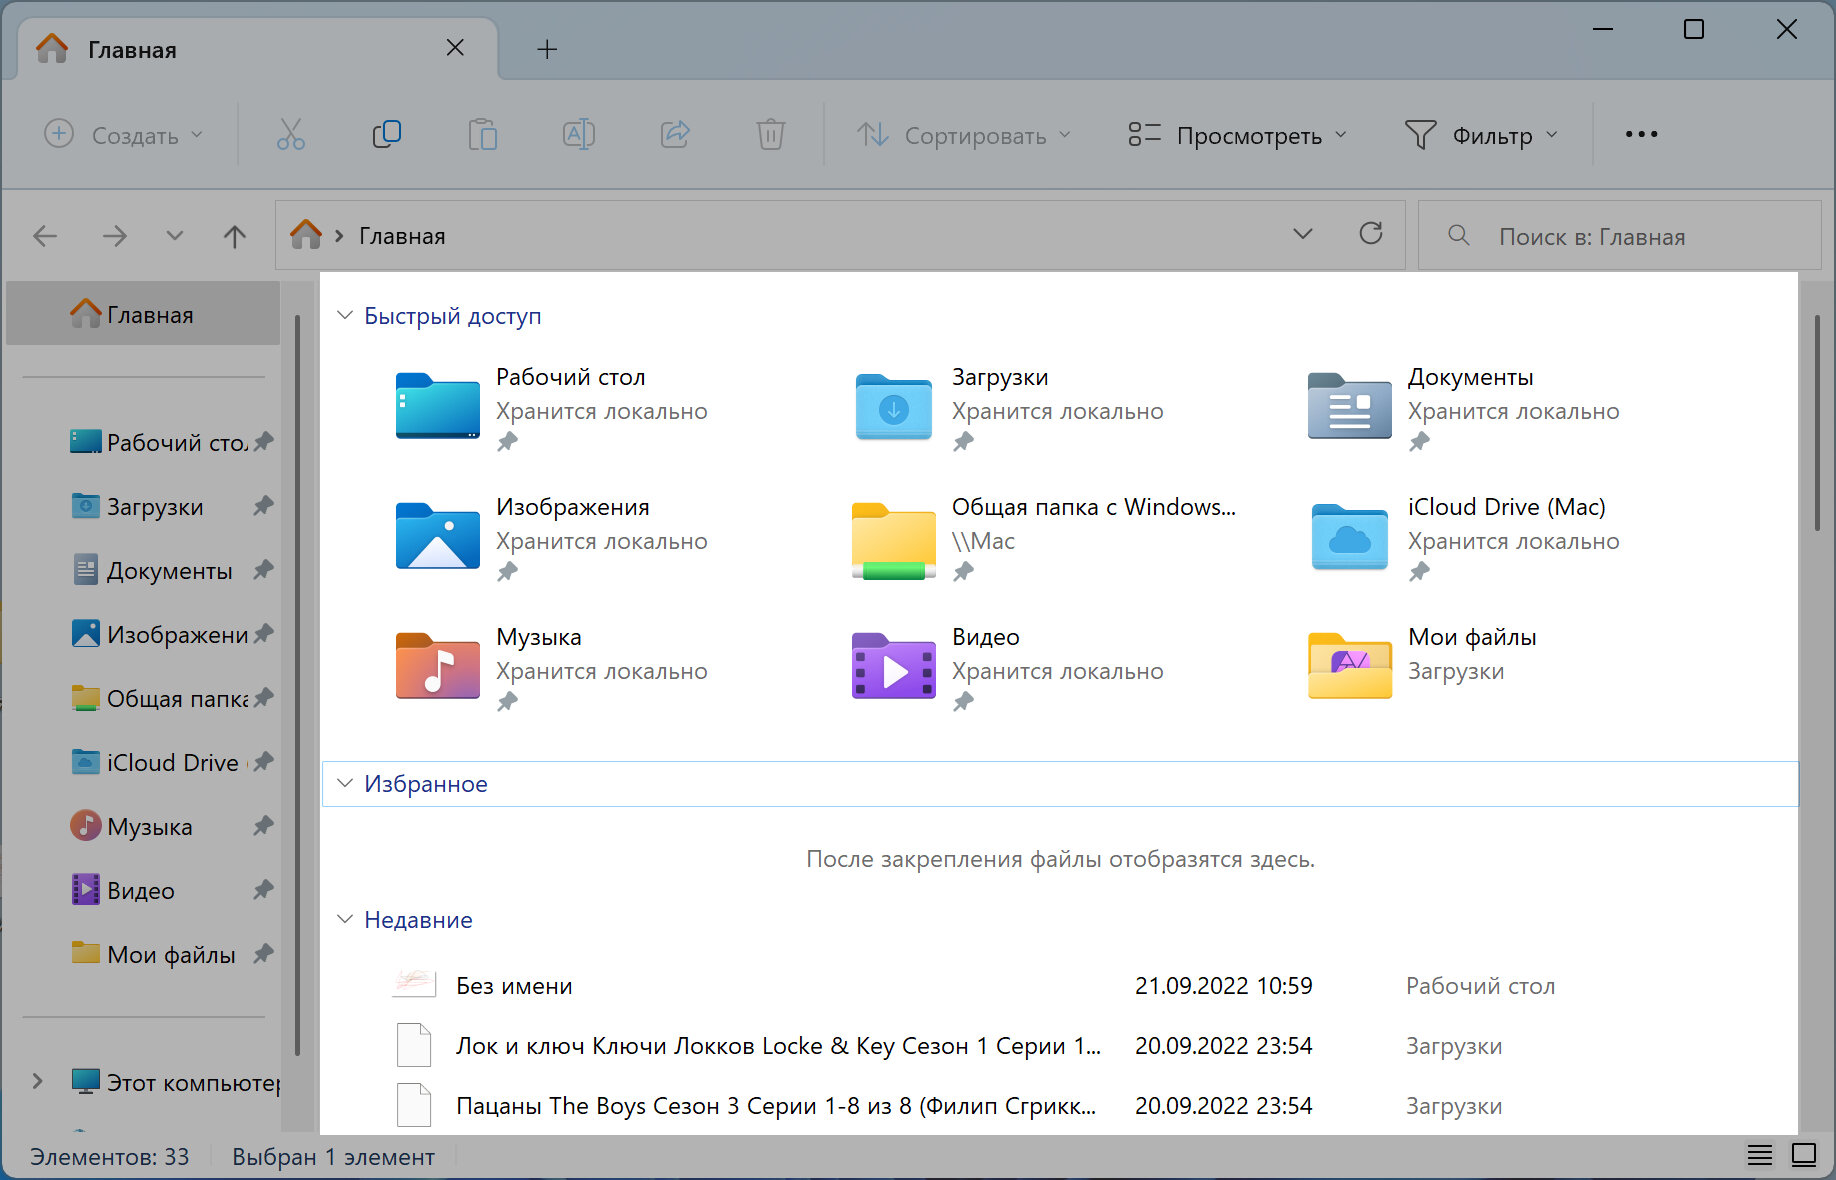Click the Cut scissors icon in toolbar
The height and width of the screenshot is (1180, 1836).
click(290, 134)
